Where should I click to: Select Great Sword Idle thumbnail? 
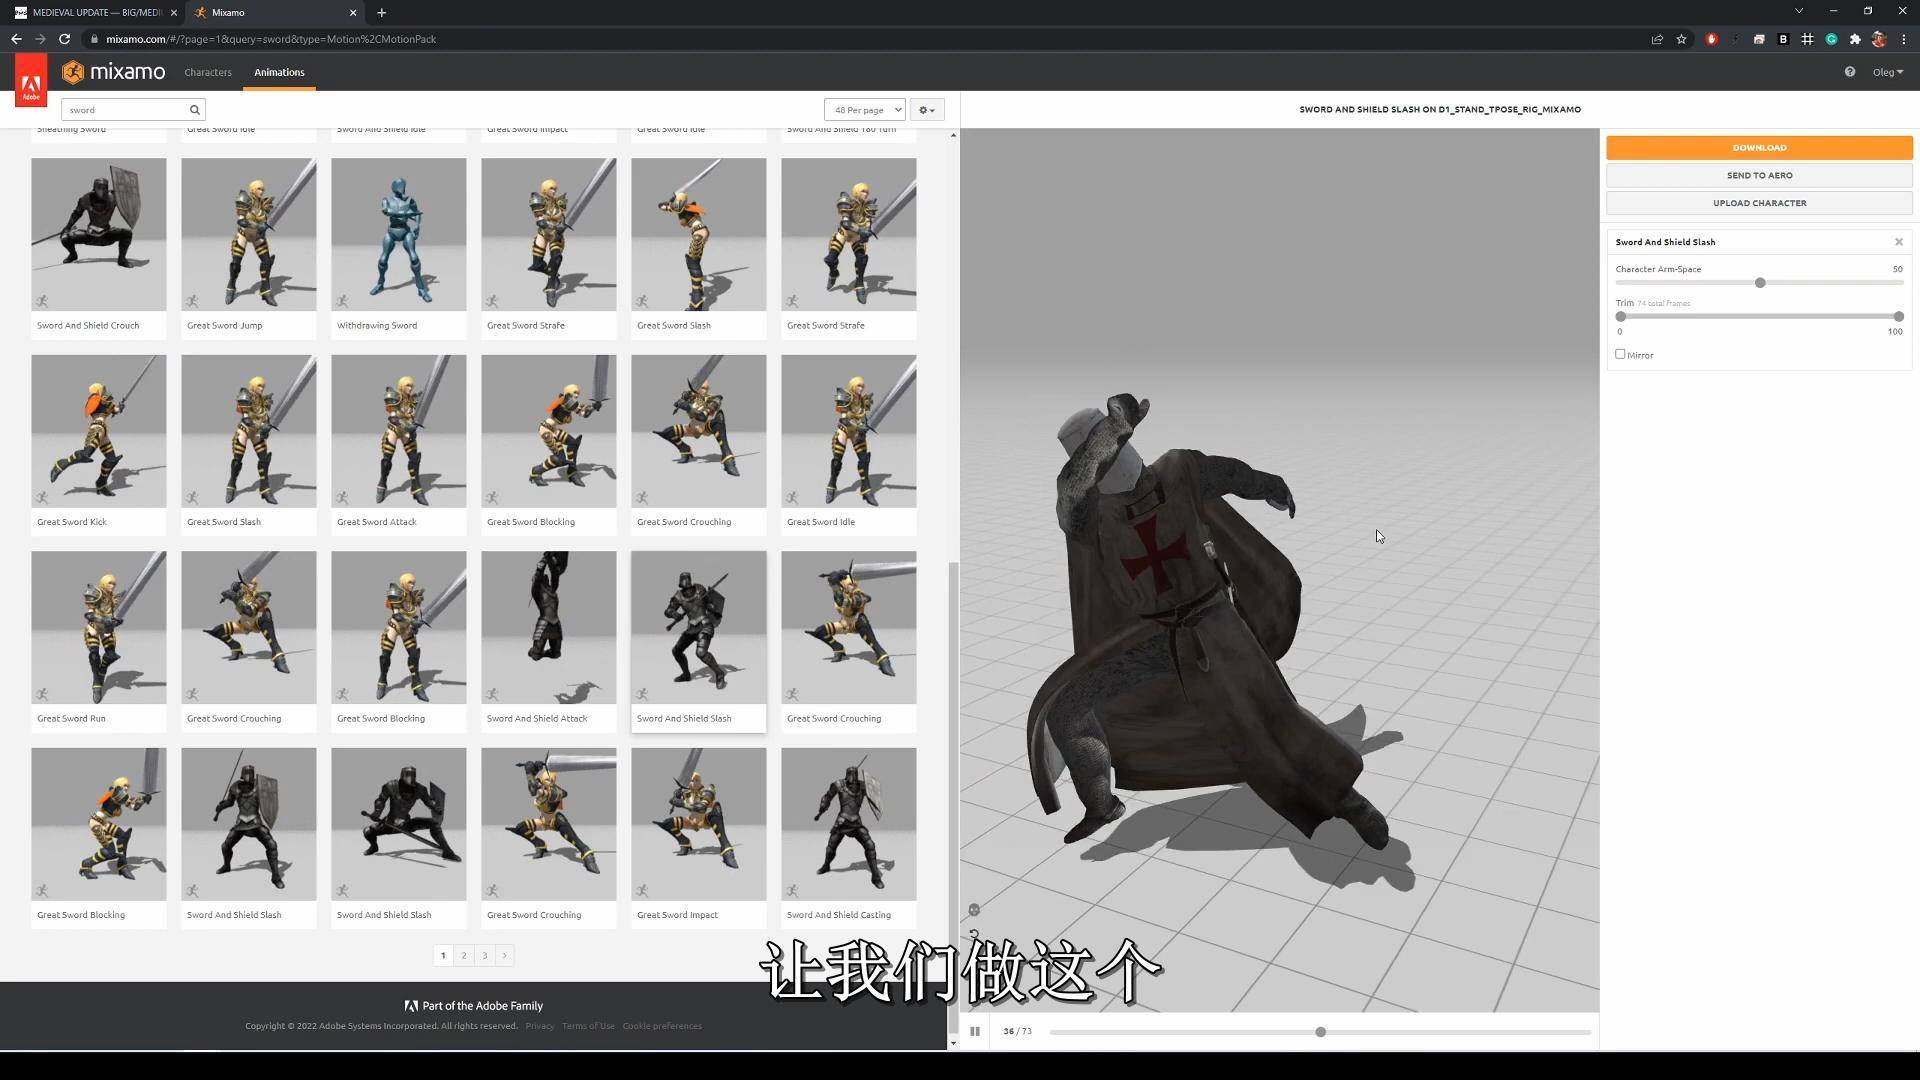point(849,431)
